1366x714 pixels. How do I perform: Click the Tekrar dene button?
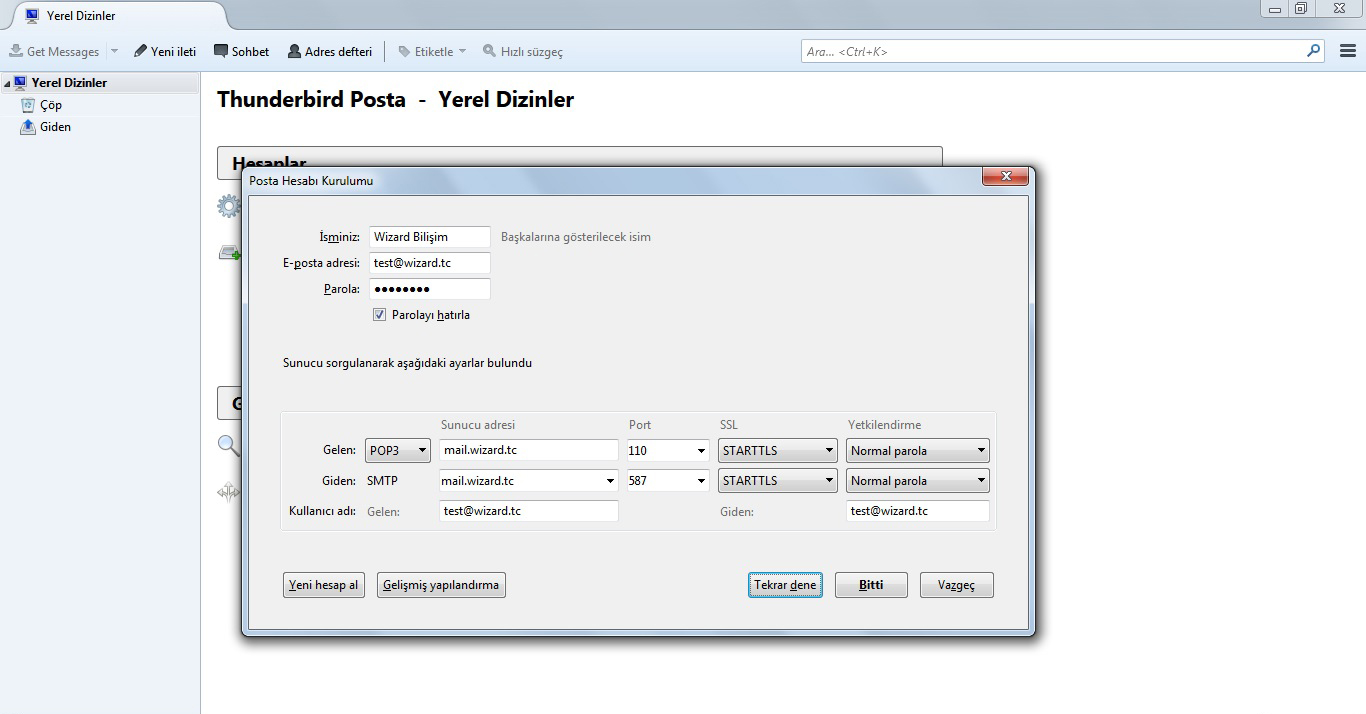(785, 585)
